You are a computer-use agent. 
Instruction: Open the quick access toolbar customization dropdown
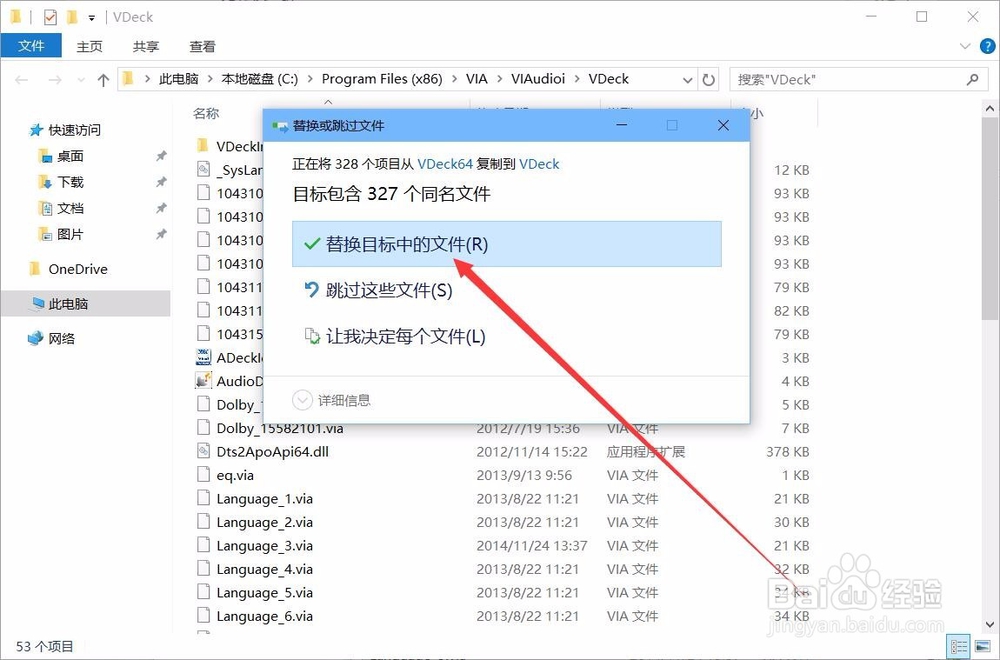(x=92, y=17)
